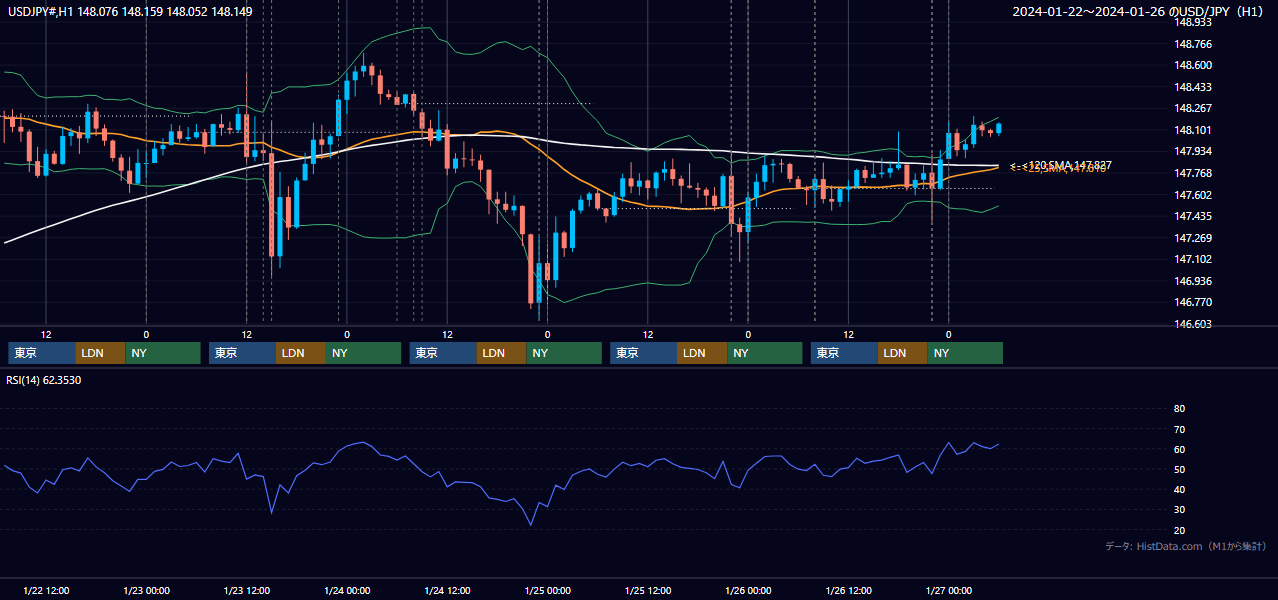1278x600 pixels.
Task: Click the RSI 20 level label
Action: coord(1179,530)
